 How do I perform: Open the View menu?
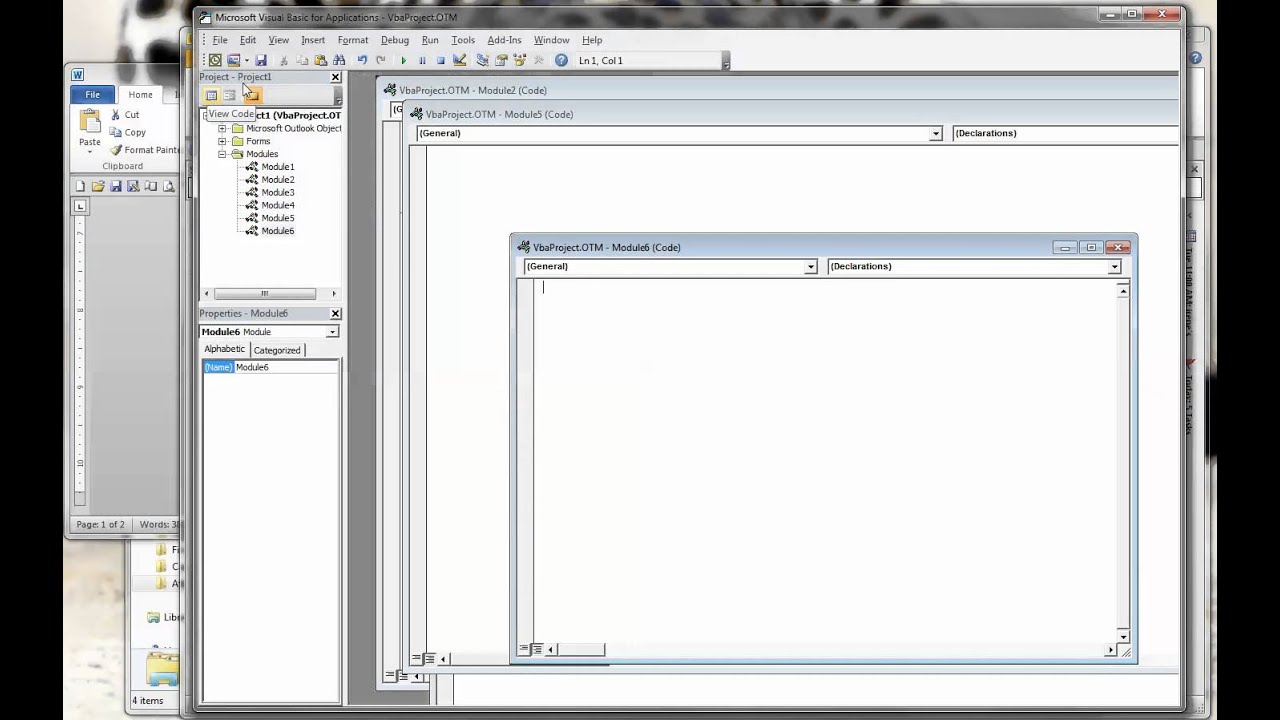[x=279, y=40]
